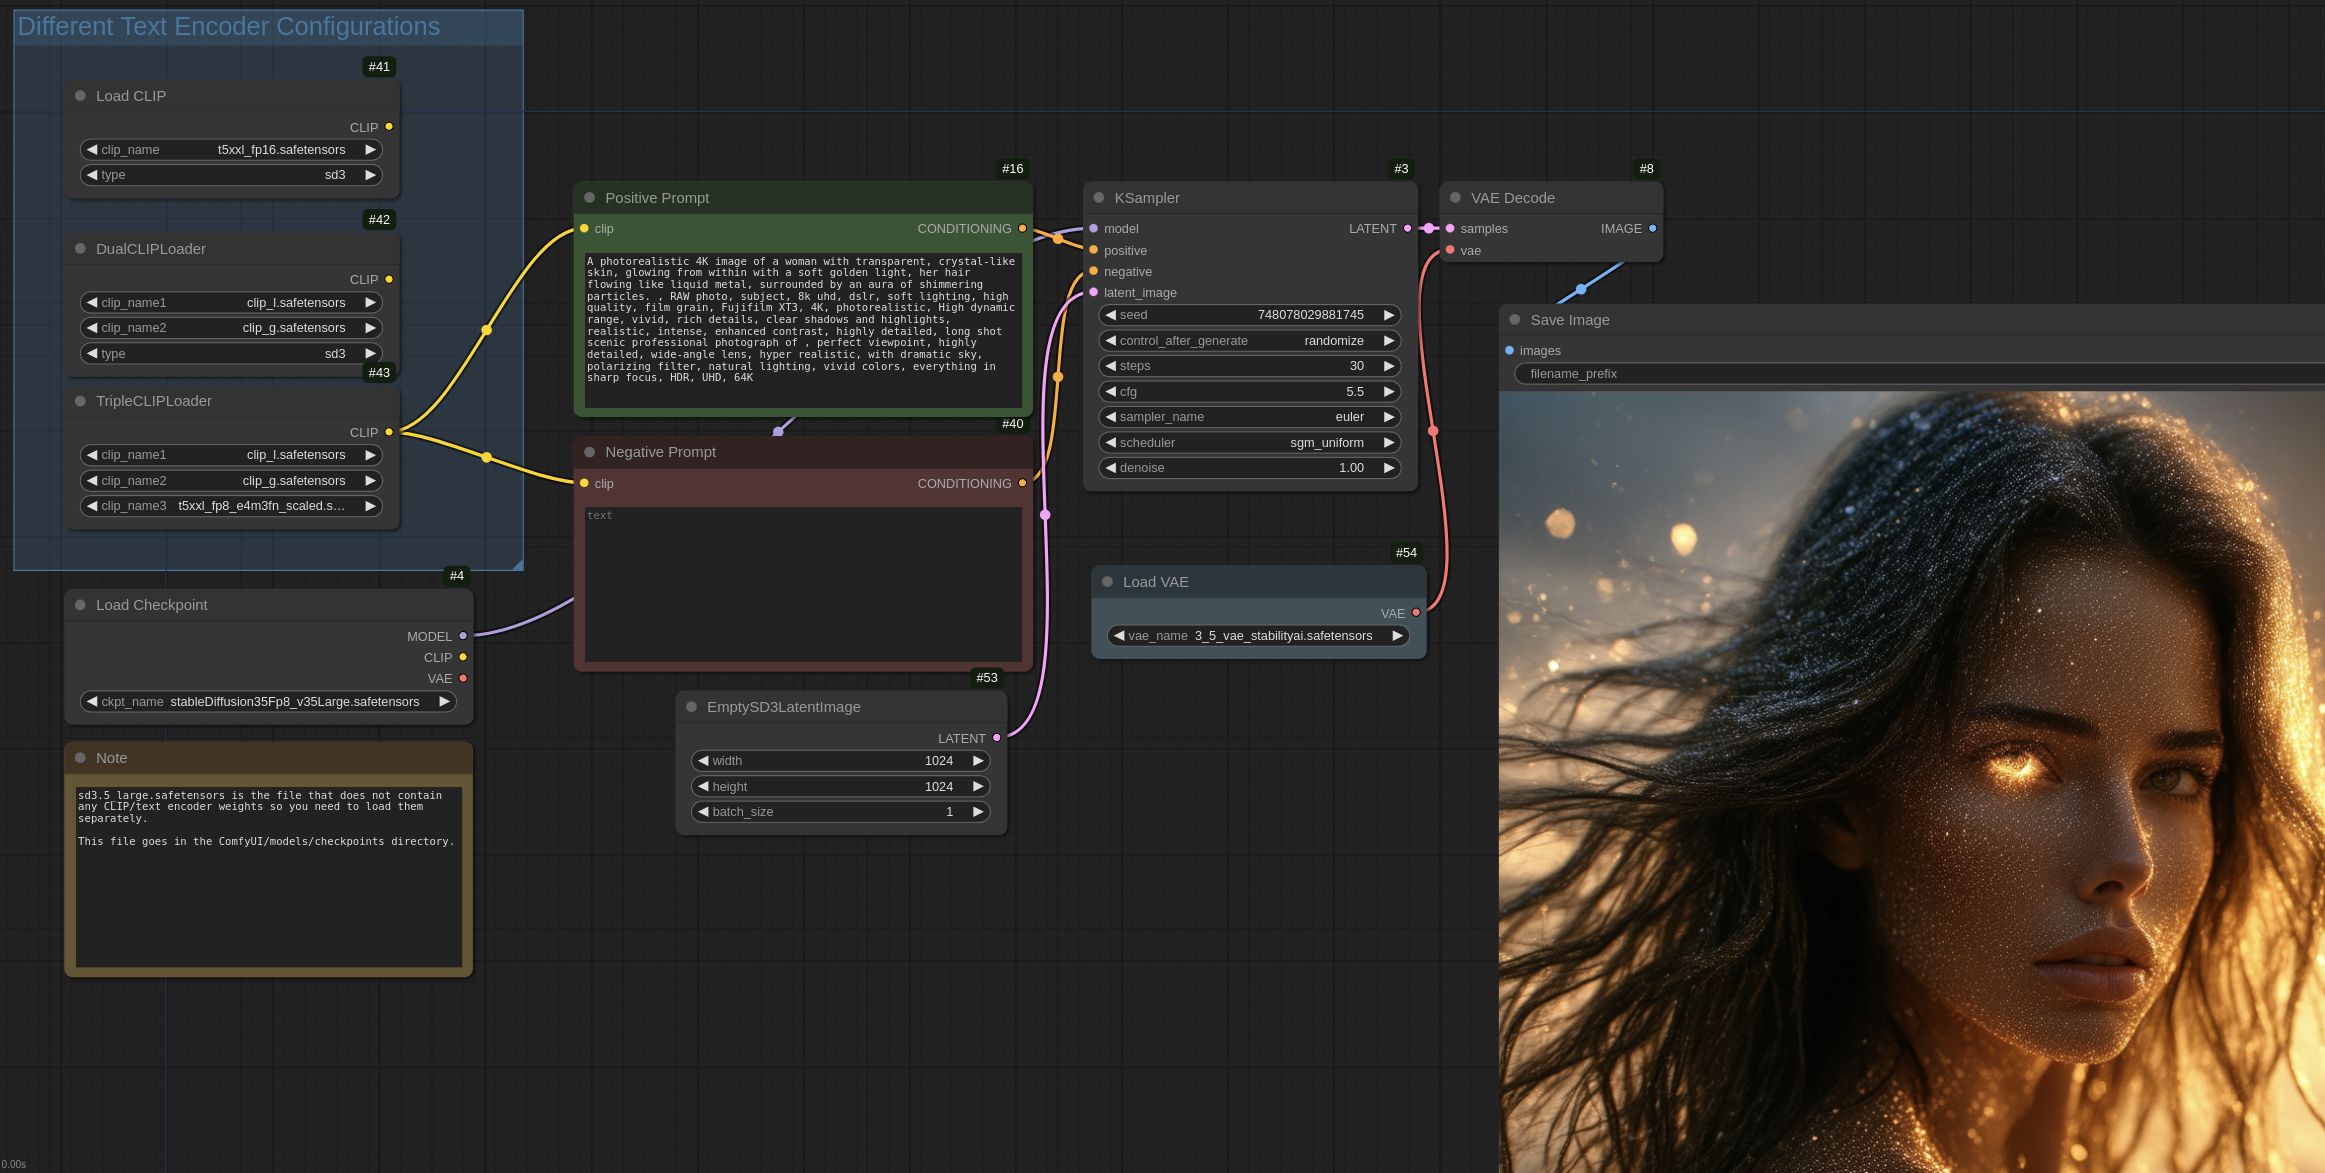
Task: Open the sampler_name euler dropdown
Action: coord(1249,417)
